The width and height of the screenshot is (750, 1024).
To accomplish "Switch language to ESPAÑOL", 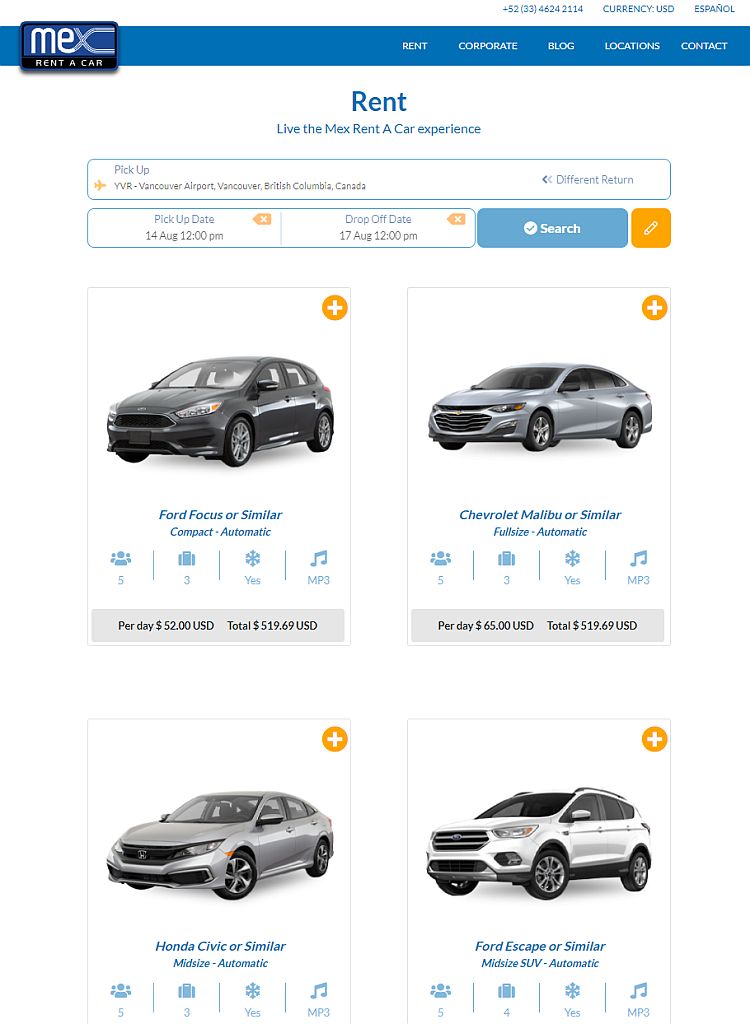I will point(714,8).
